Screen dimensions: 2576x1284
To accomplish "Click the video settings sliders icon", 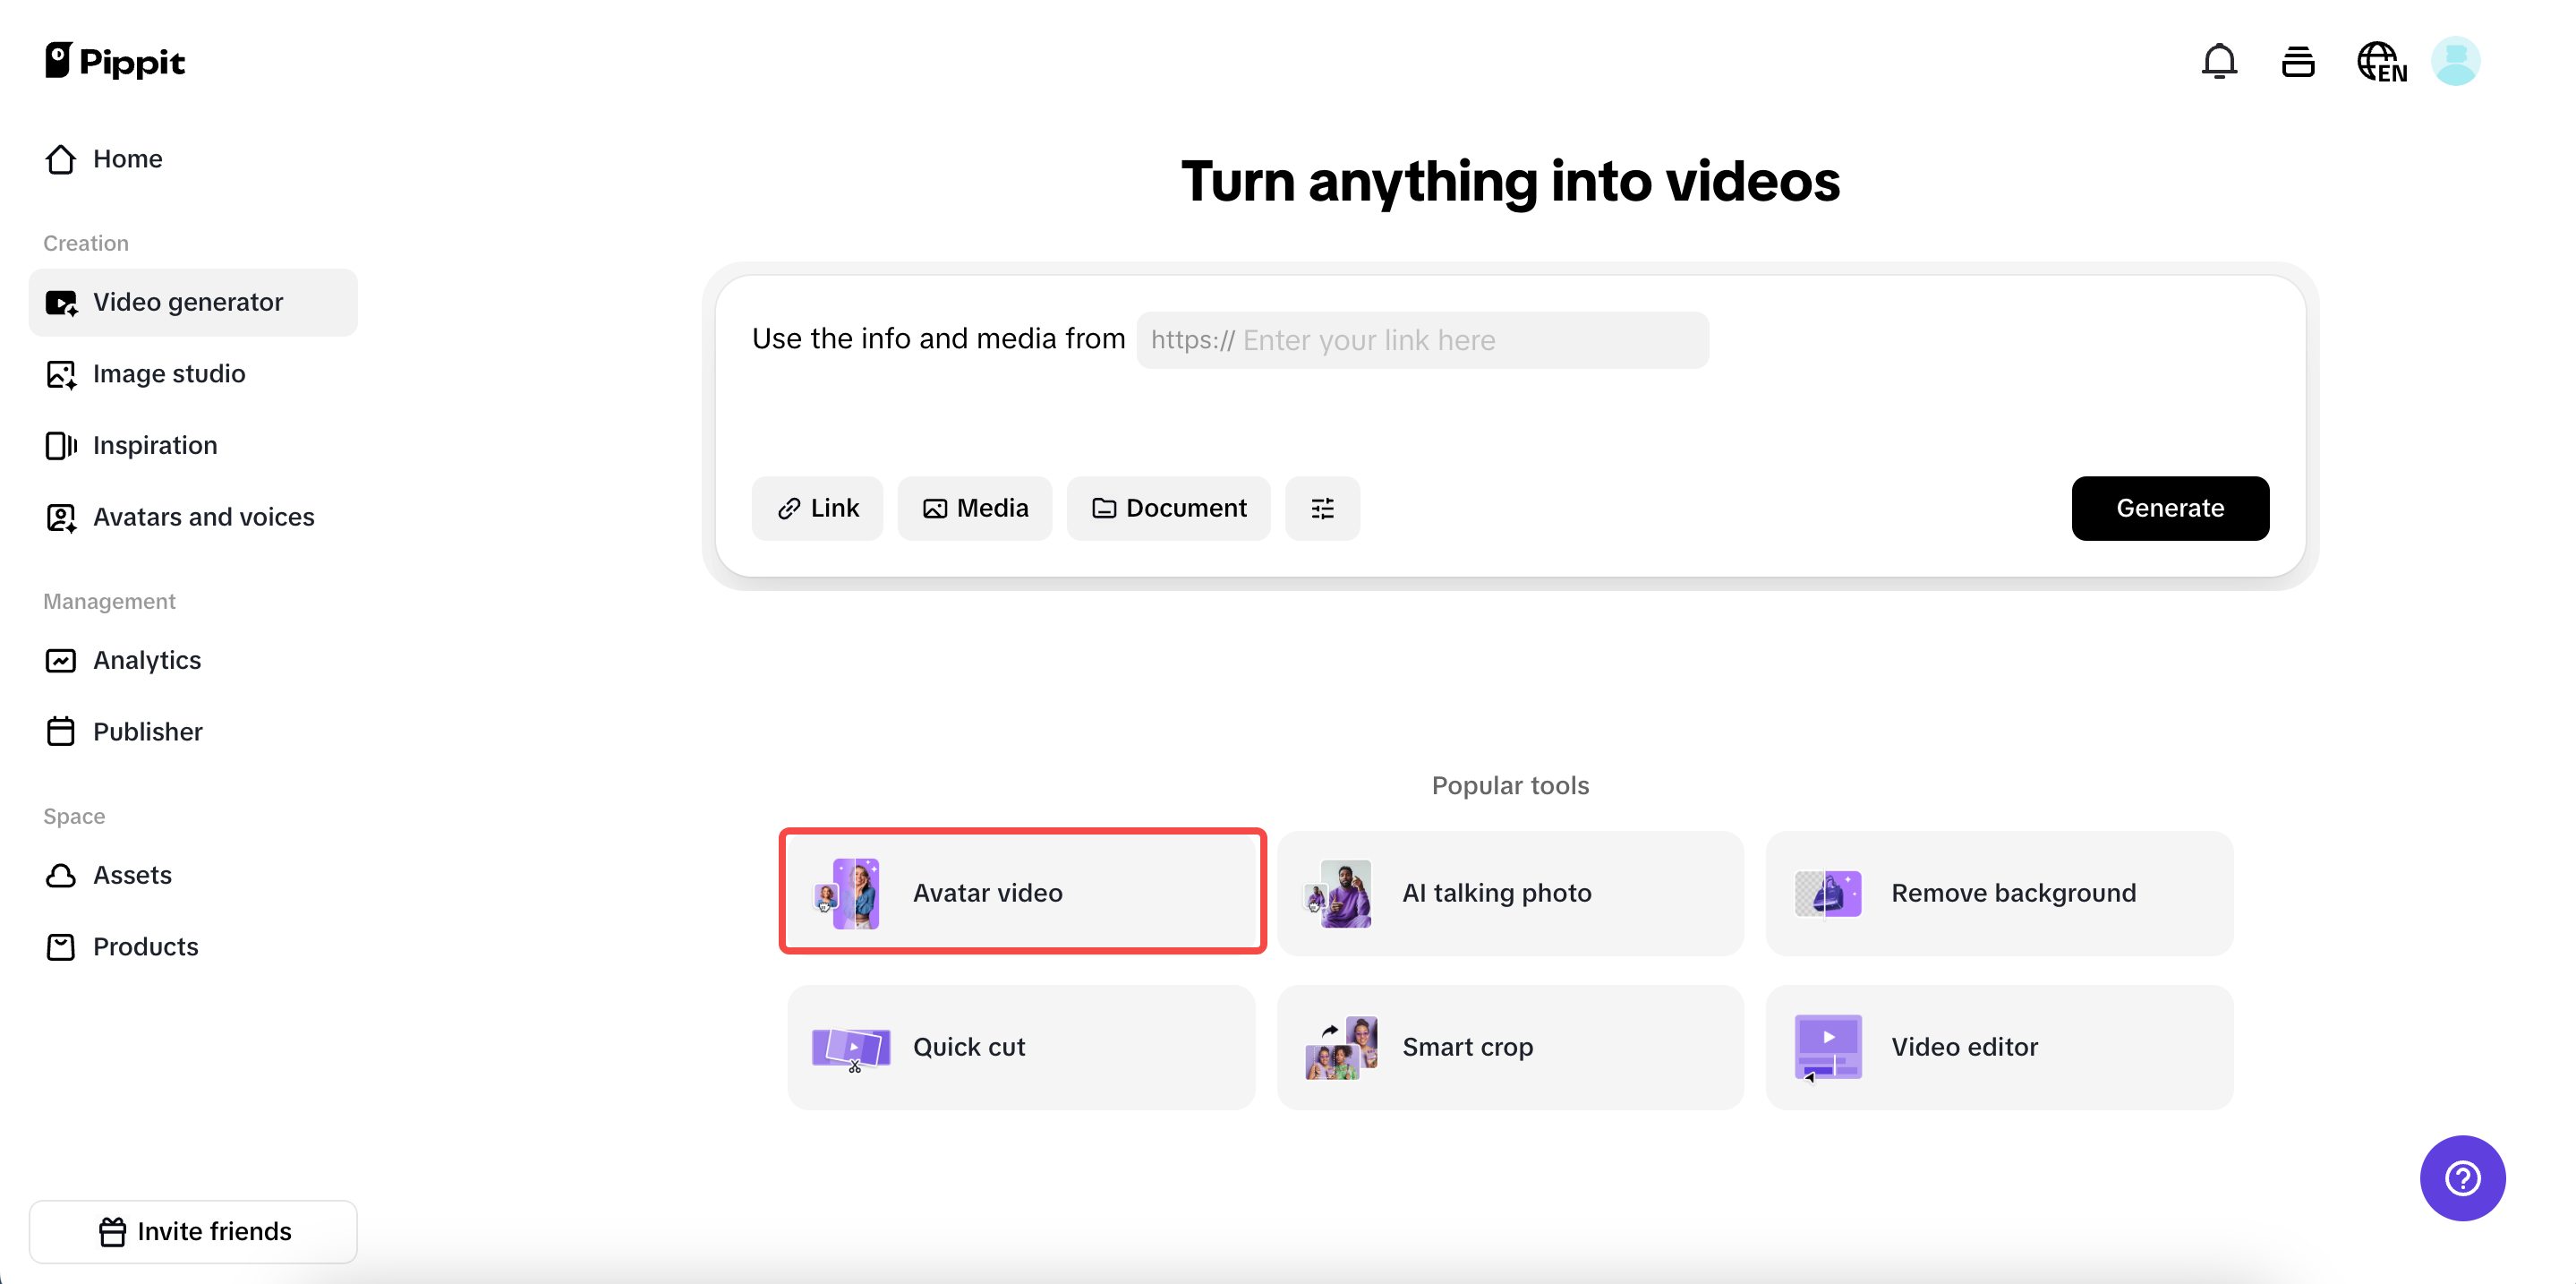I will (1322, 508).
